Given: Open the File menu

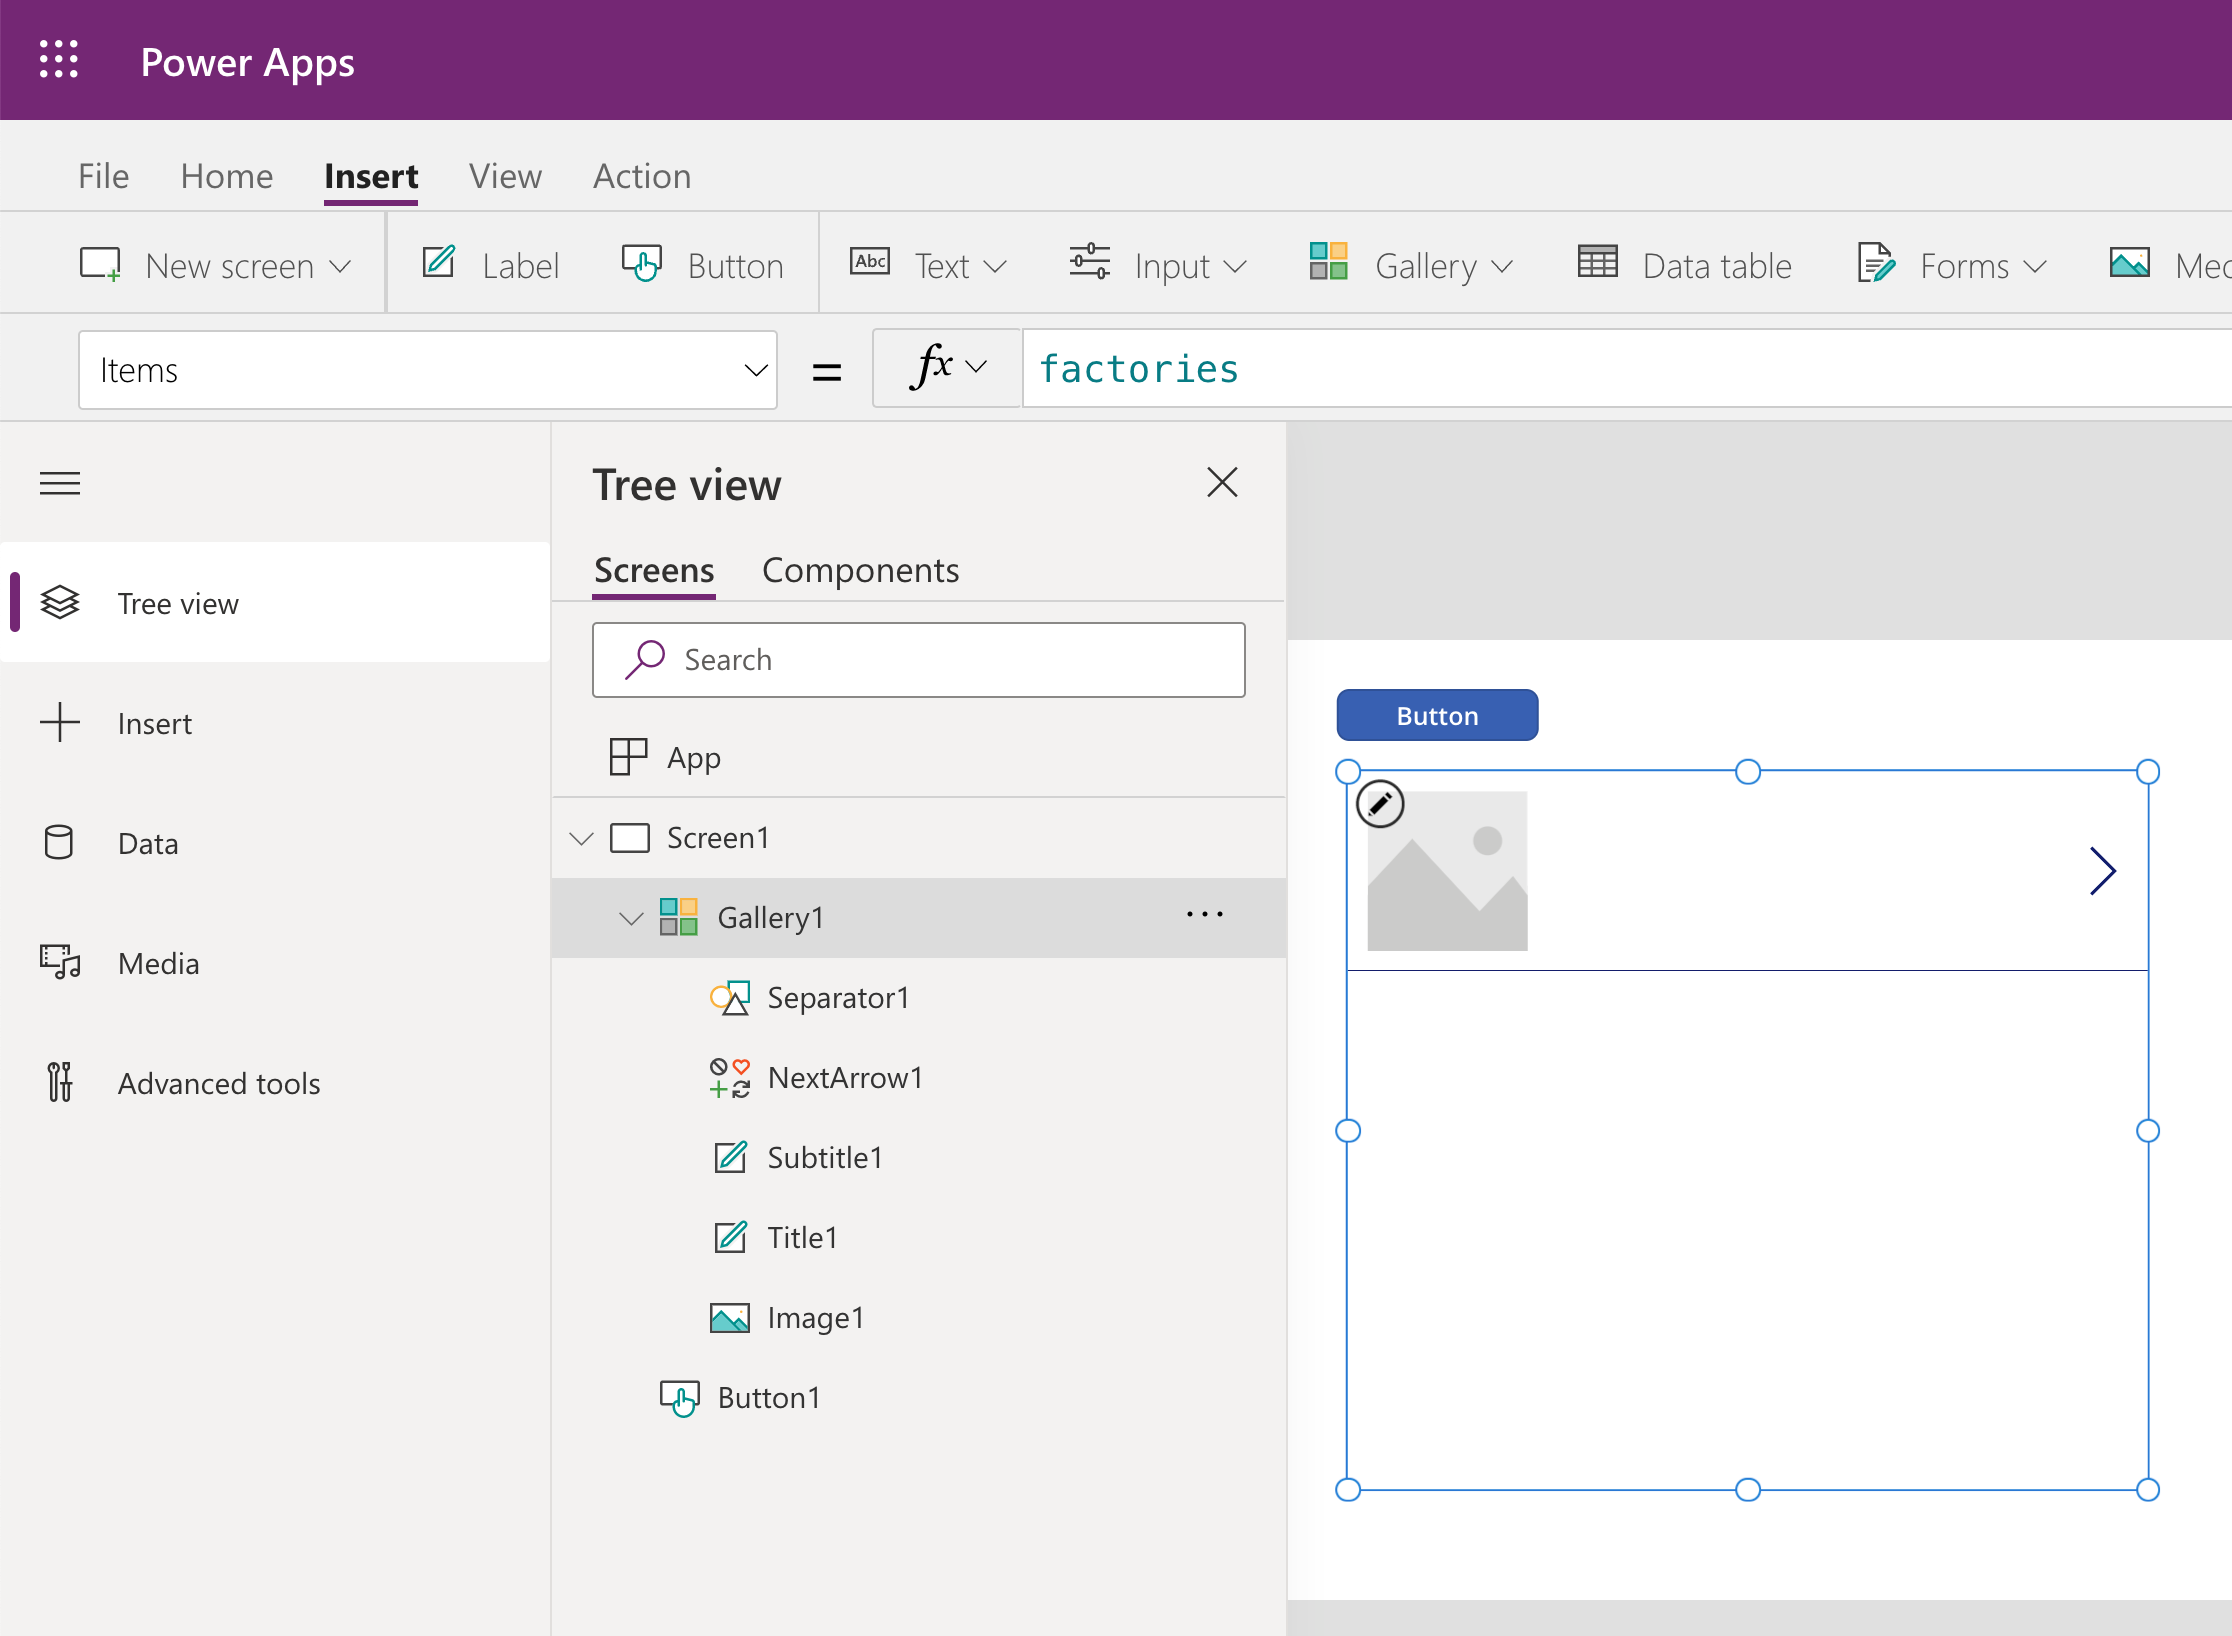Looking at the screenshot, I should 103,176.
